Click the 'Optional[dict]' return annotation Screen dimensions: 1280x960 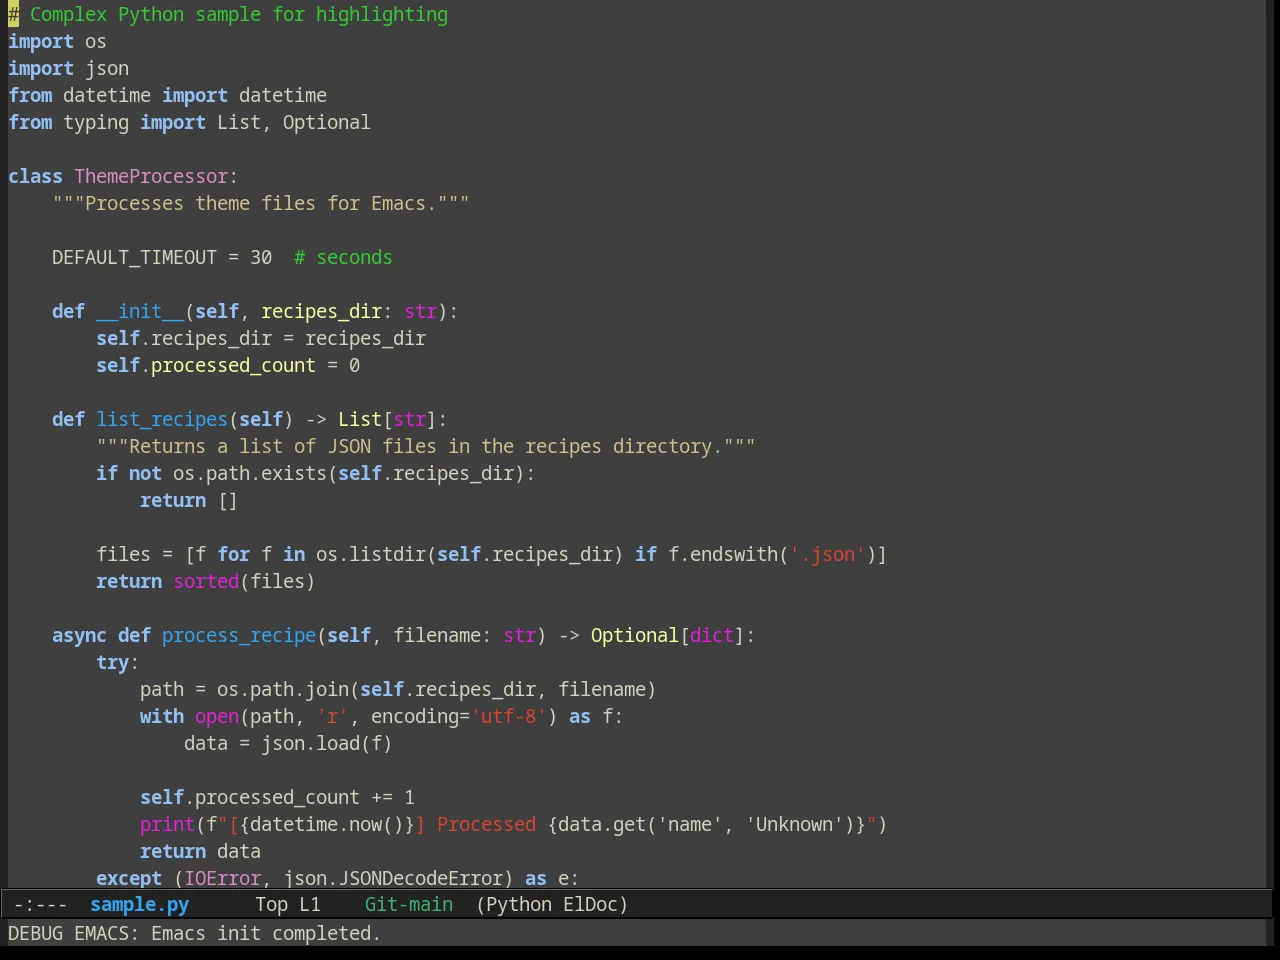click(x=667, y=636)
